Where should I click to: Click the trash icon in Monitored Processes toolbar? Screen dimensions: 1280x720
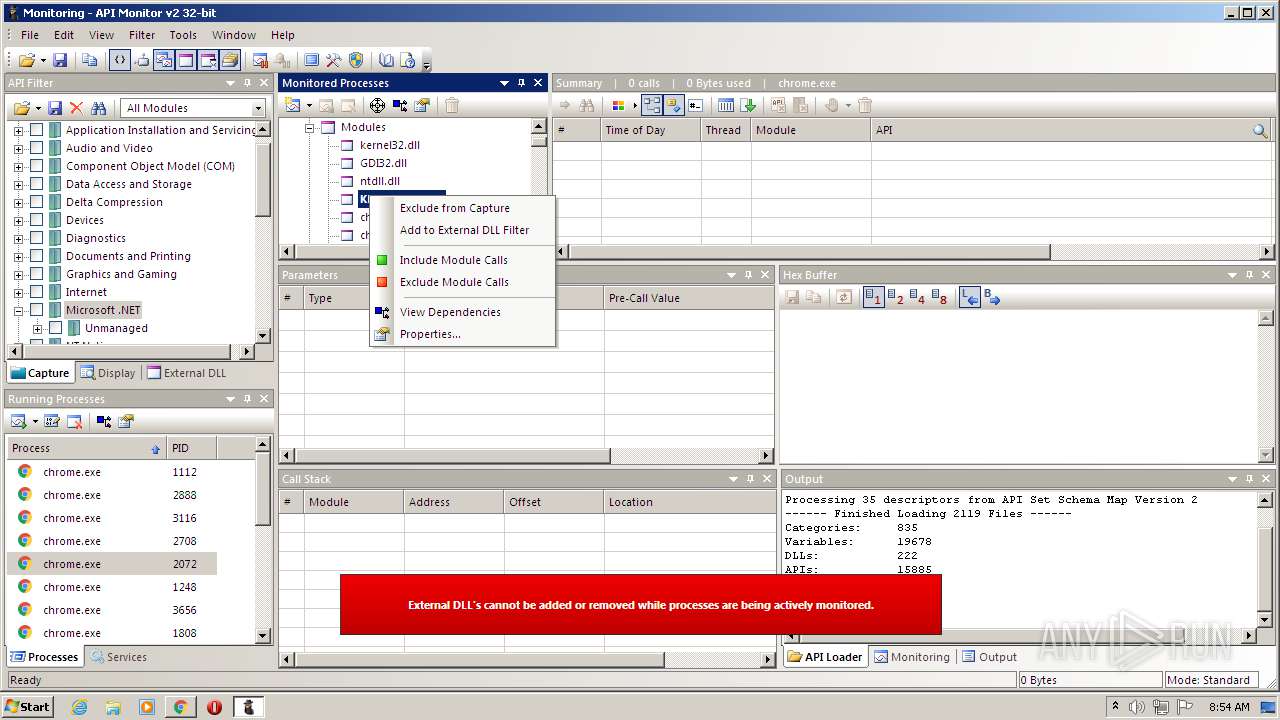[x=452, y=105]
